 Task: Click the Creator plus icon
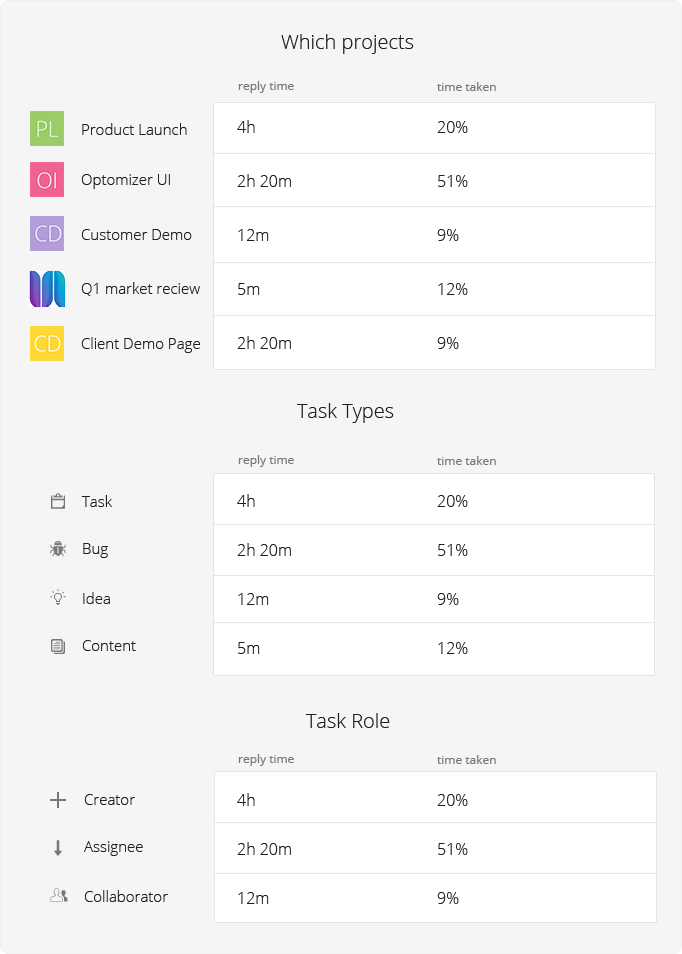58,799
